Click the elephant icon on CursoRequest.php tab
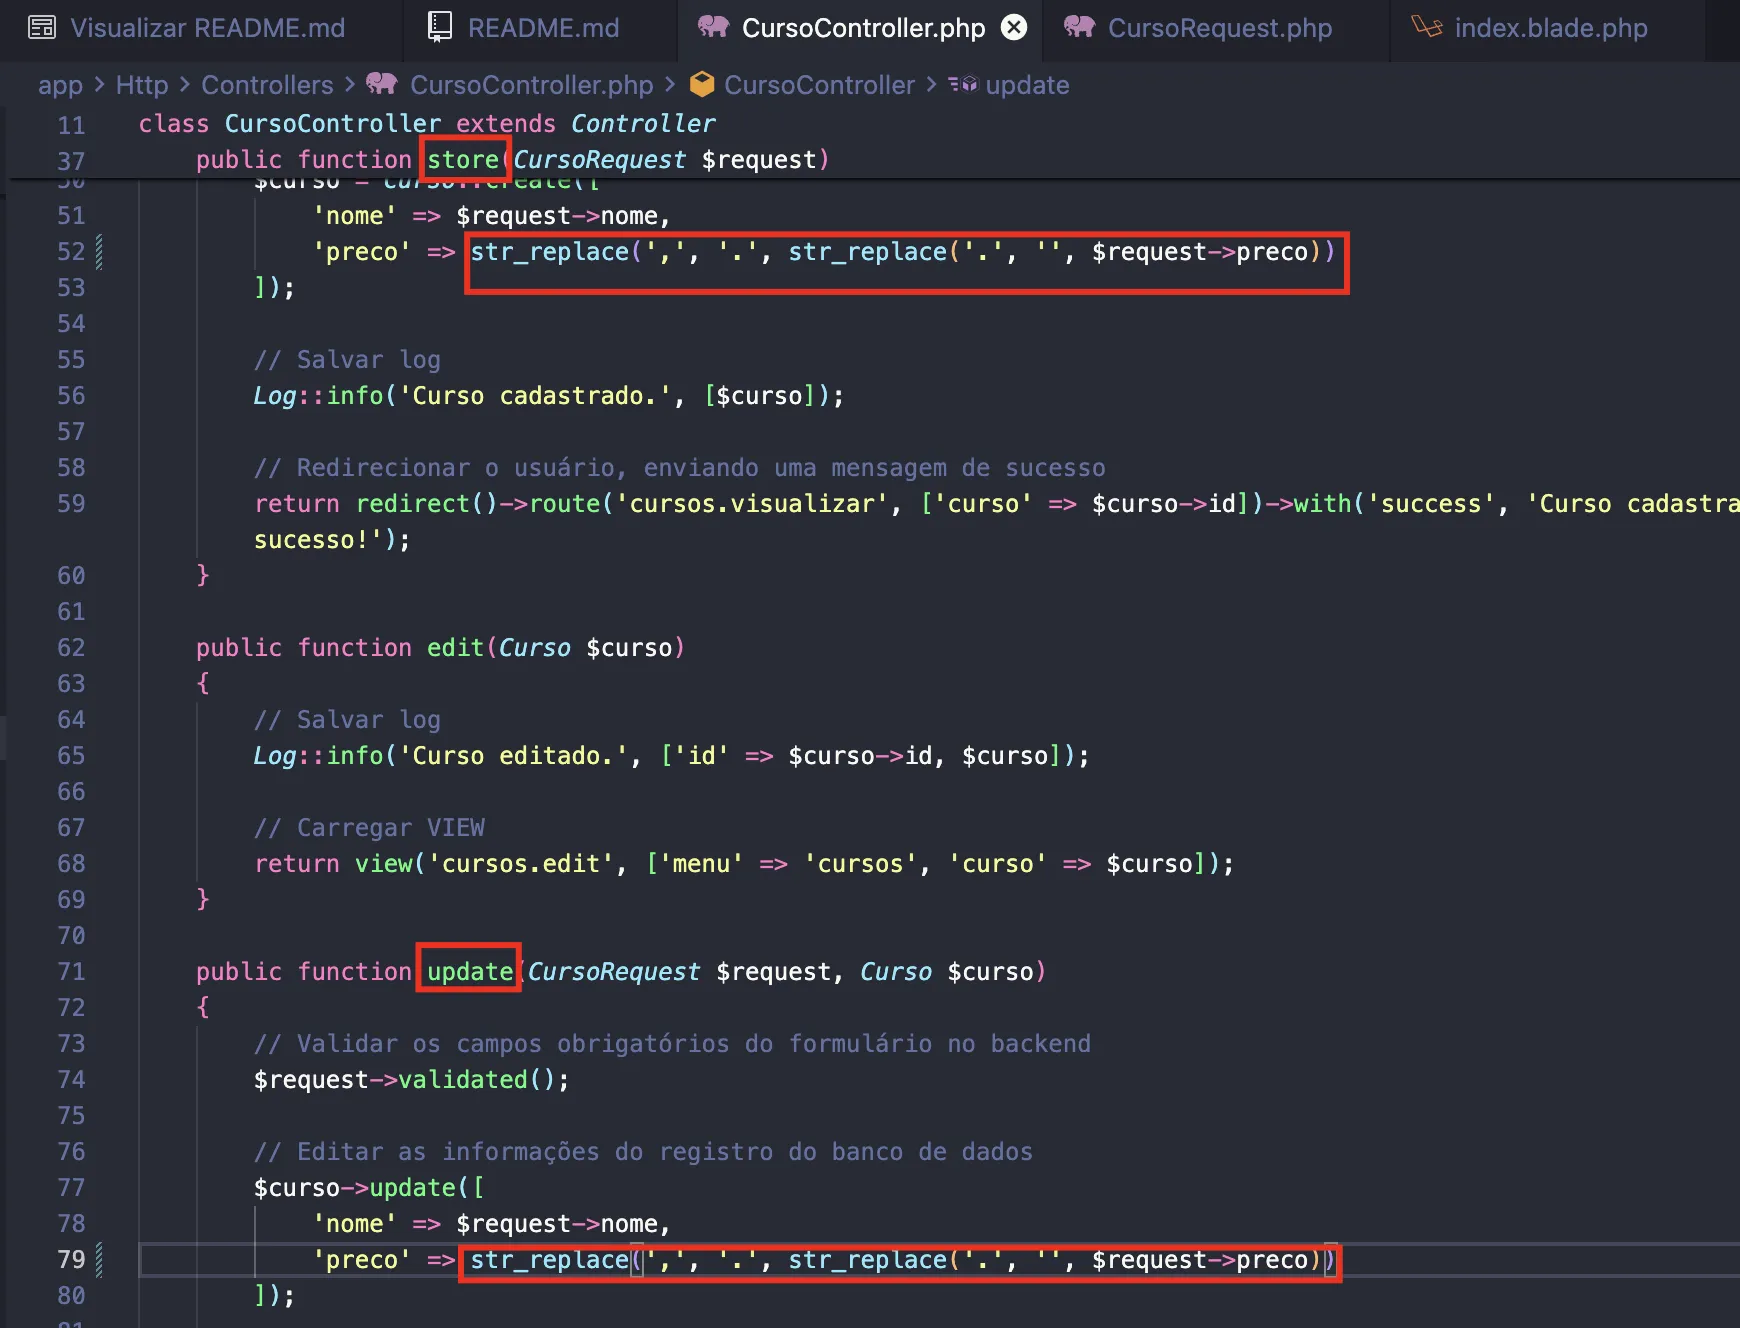 point(1079,27)
